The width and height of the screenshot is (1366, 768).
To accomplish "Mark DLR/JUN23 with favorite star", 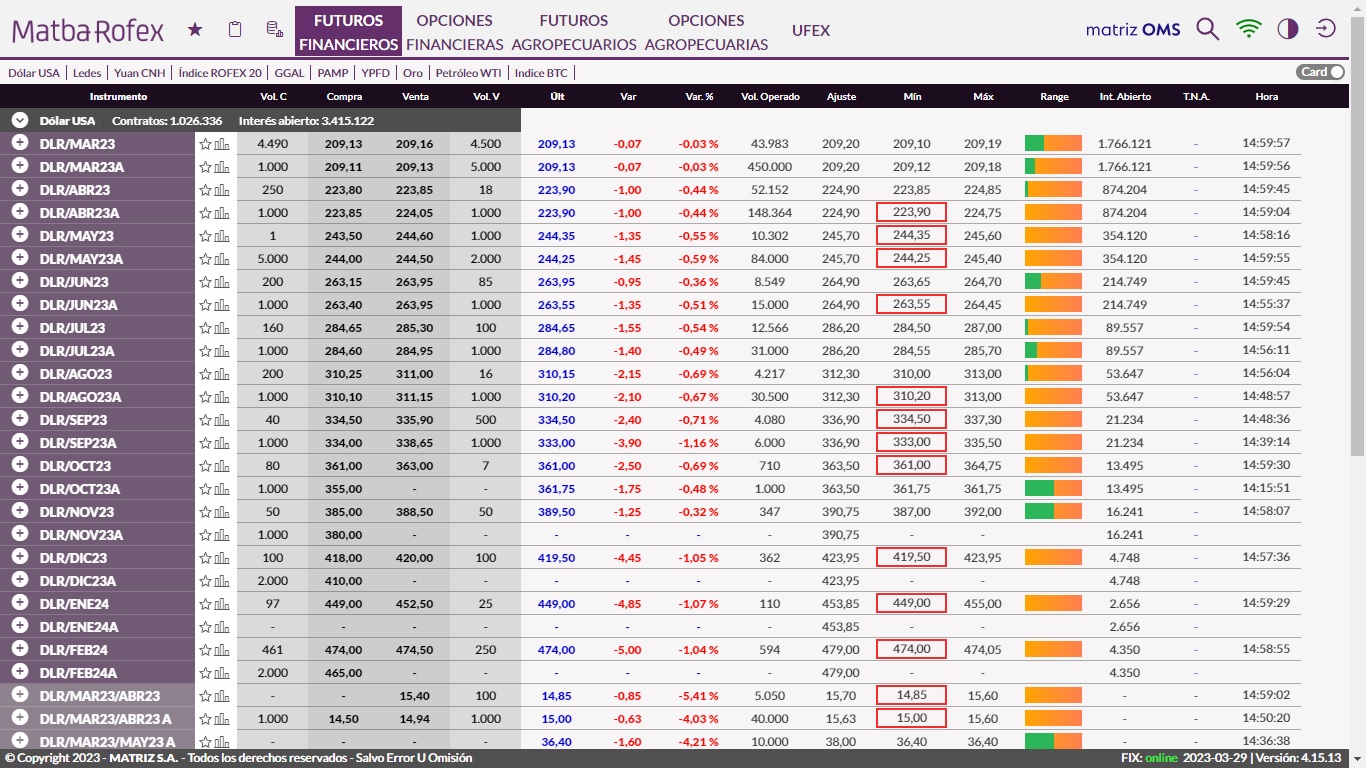I will click(205, 282).
